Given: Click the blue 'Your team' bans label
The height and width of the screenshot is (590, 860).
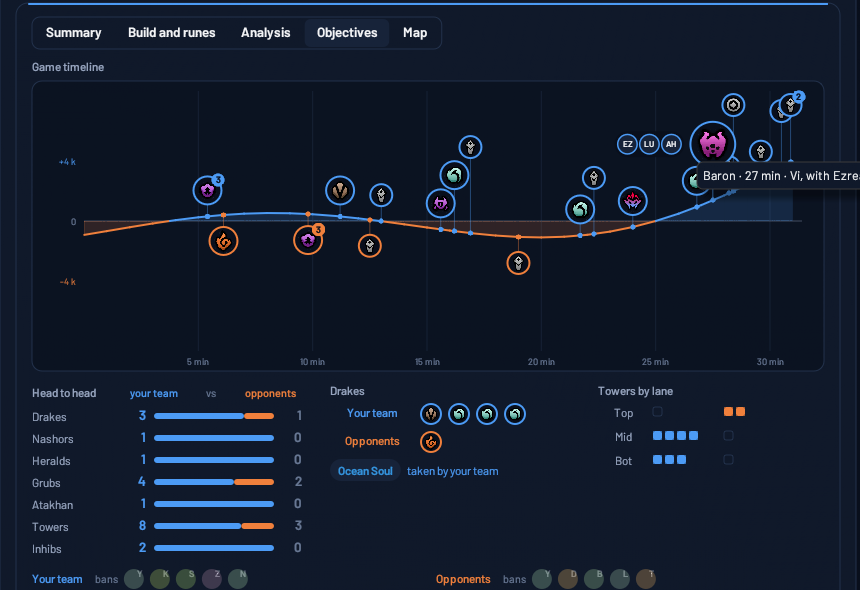Looking at the screenshot, I should [57, 579].
